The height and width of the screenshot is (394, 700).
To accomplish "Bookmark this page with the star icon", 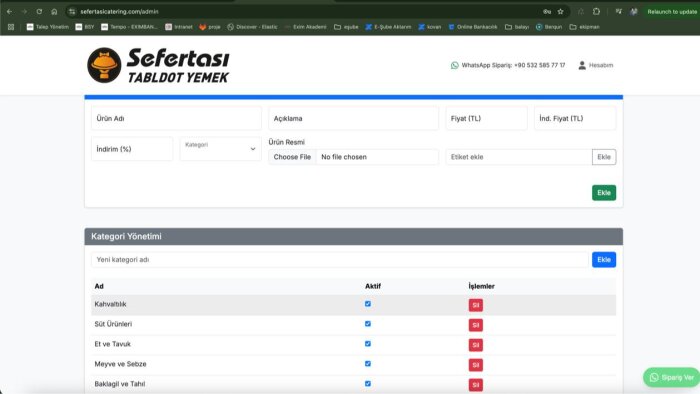I will click(x=560, y=12).
